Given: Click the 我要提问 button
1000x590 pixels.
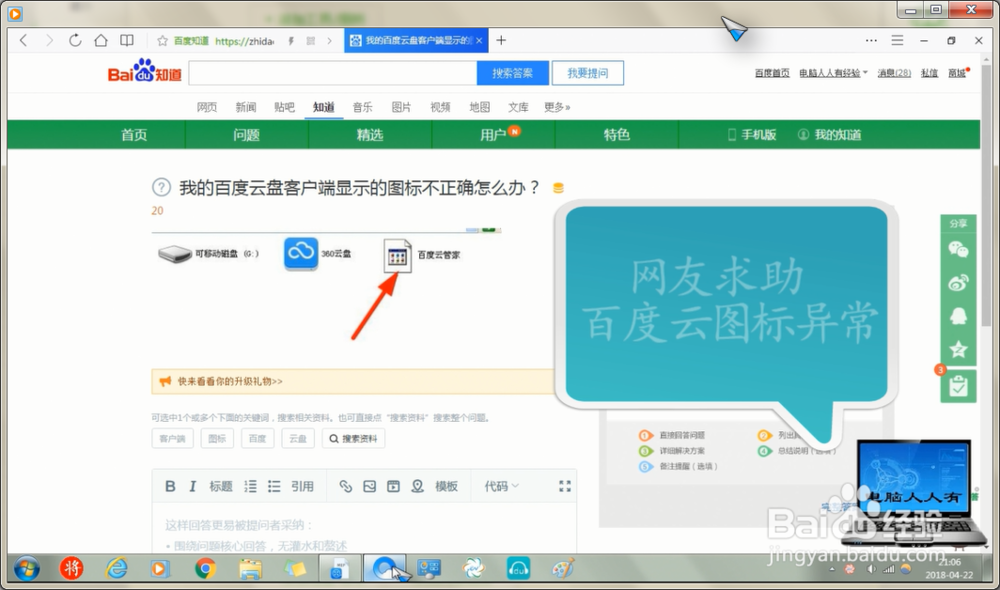Looking at the screenshot, I should point(587,73).
